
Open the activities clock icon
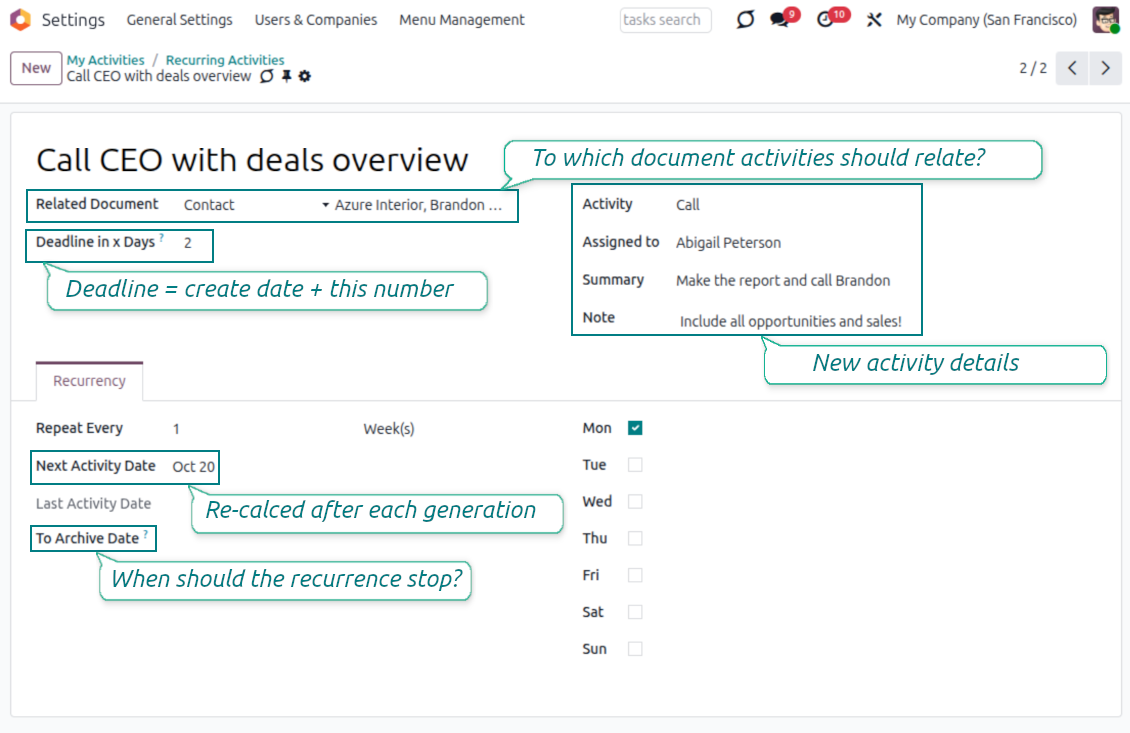tap(826, 20)
